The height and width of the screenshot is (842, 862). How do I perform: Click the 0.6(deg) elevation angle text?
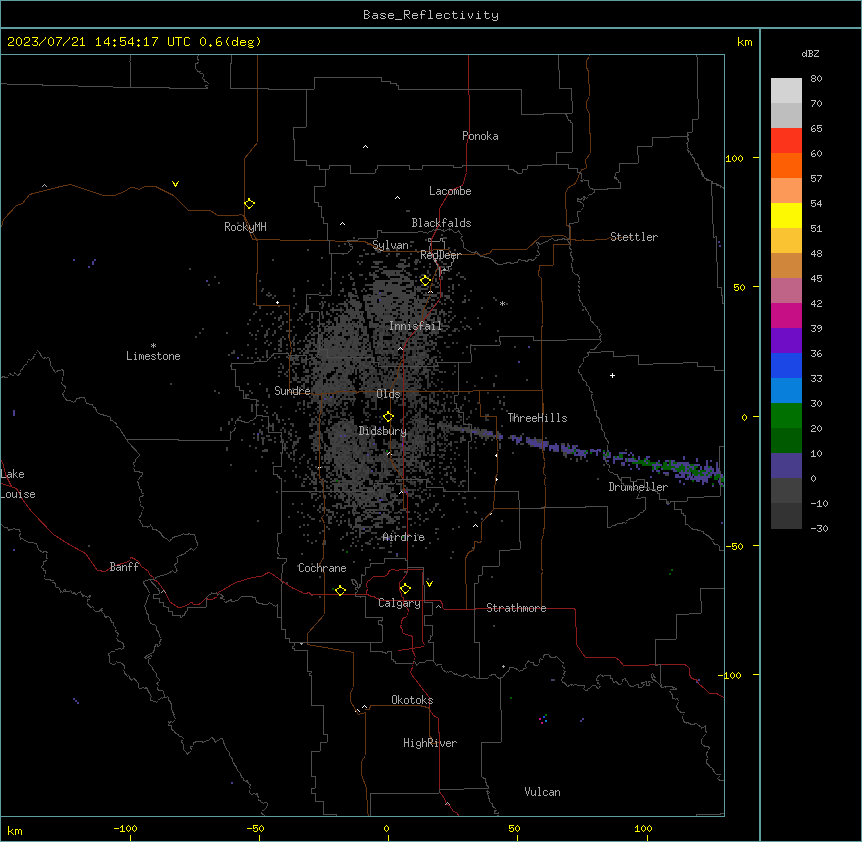coord(230,42)
